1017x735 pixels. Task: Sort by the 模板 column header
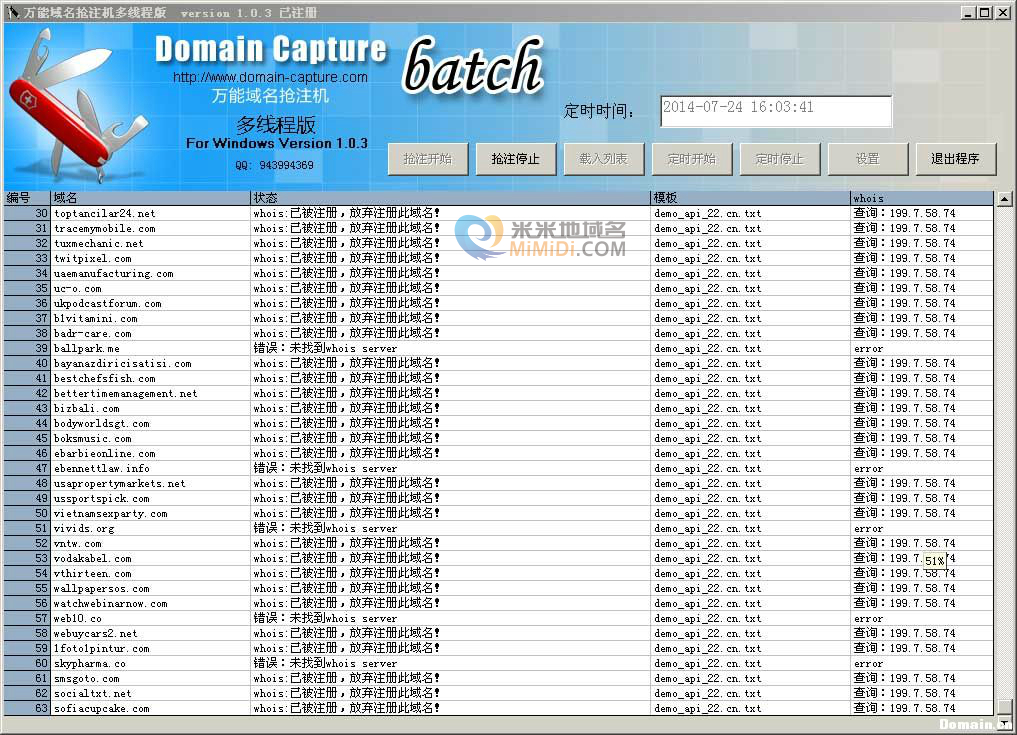[750, 198]
